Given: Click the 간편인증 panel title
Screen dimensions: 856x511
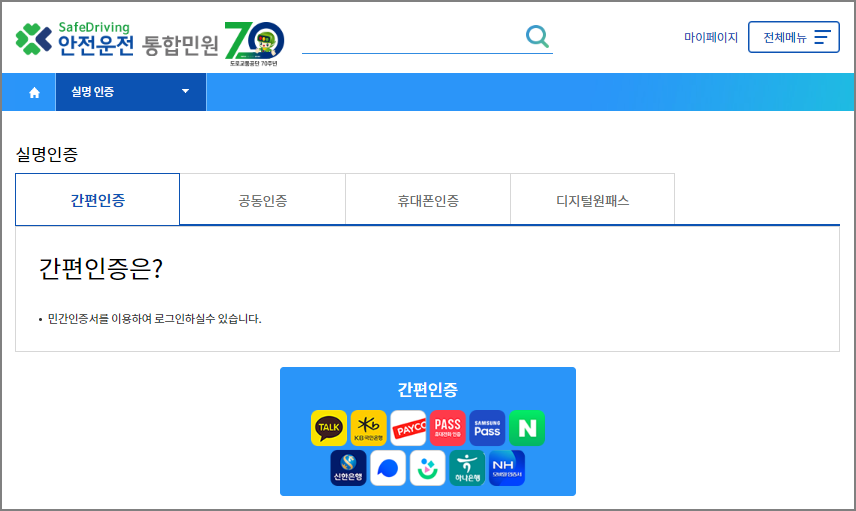Looking at the screenshot, I should pyautogui.click(x=427, y=390).
